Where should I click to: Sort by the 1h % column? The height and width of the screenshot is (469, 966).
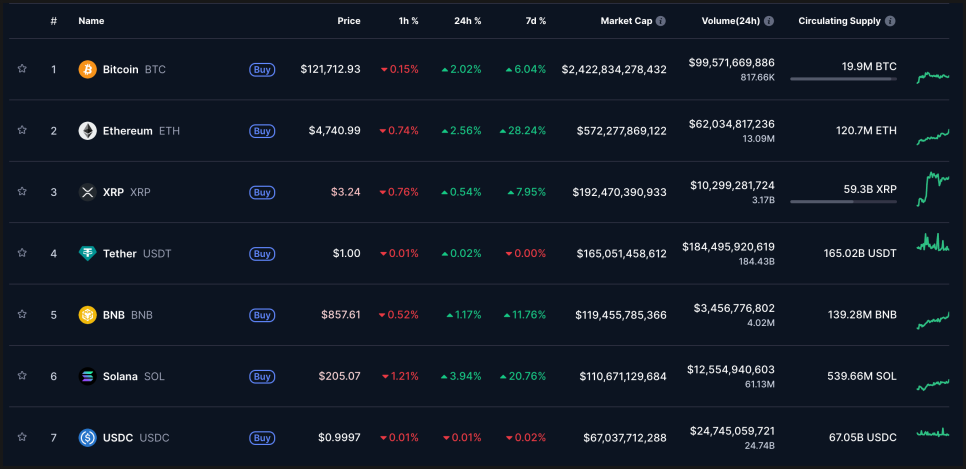[408, 21]
